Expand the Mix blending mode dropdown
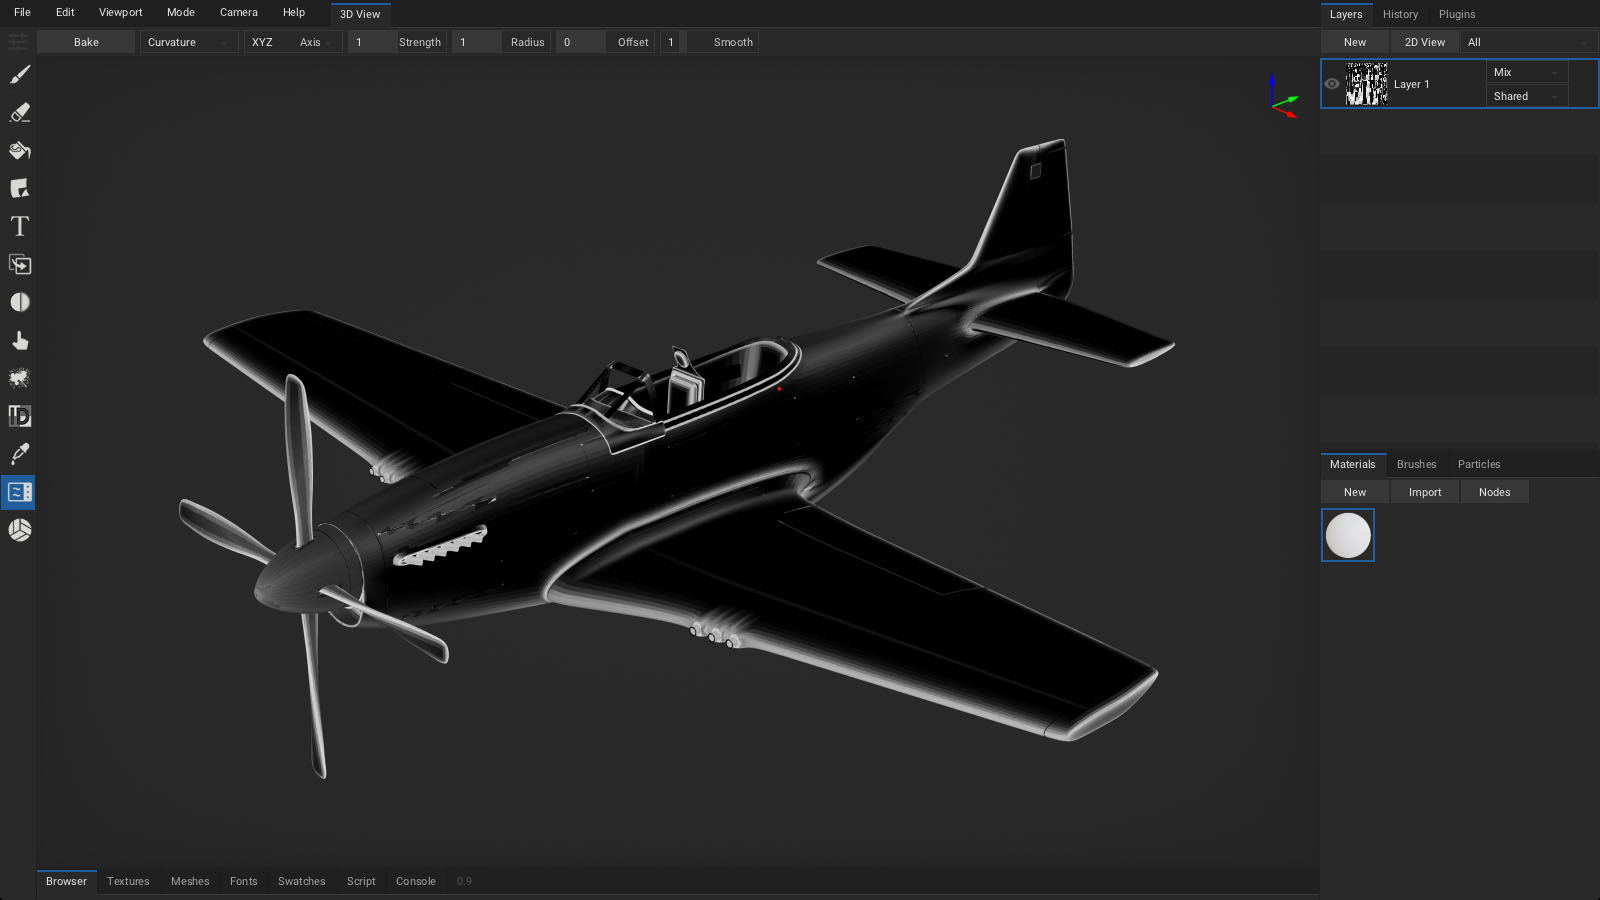 [1525, 72]
